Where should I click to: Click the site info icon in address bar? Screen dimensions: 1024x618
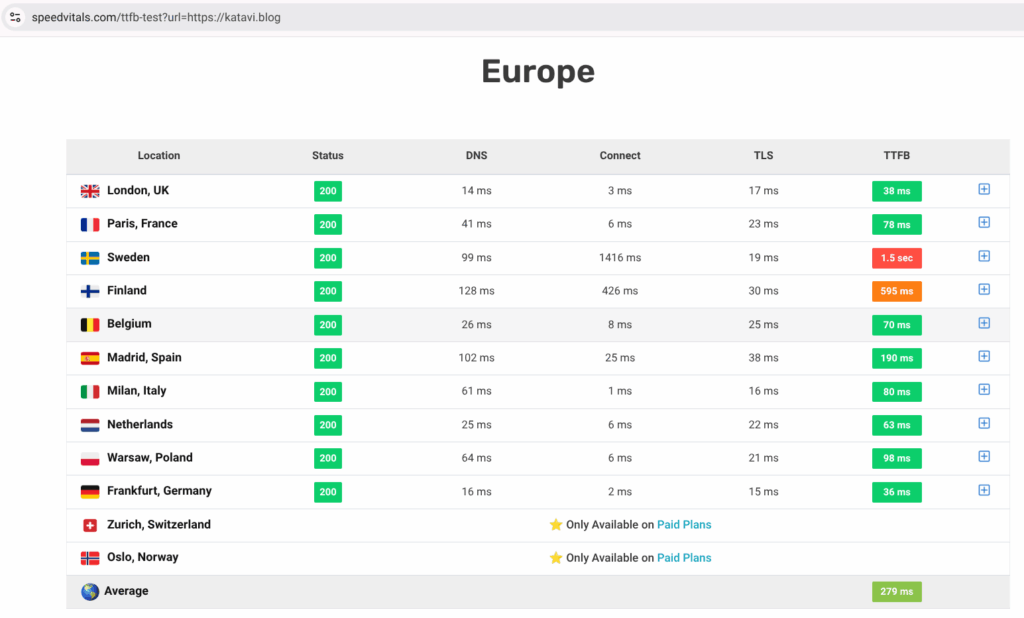pos(15,17)
